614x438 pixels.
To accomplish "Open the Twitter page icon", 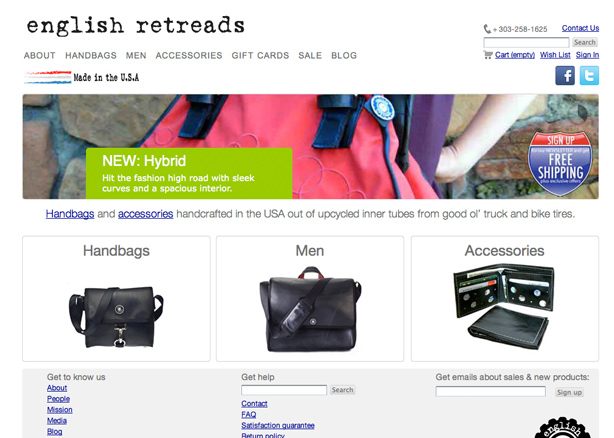I will 589,76.
